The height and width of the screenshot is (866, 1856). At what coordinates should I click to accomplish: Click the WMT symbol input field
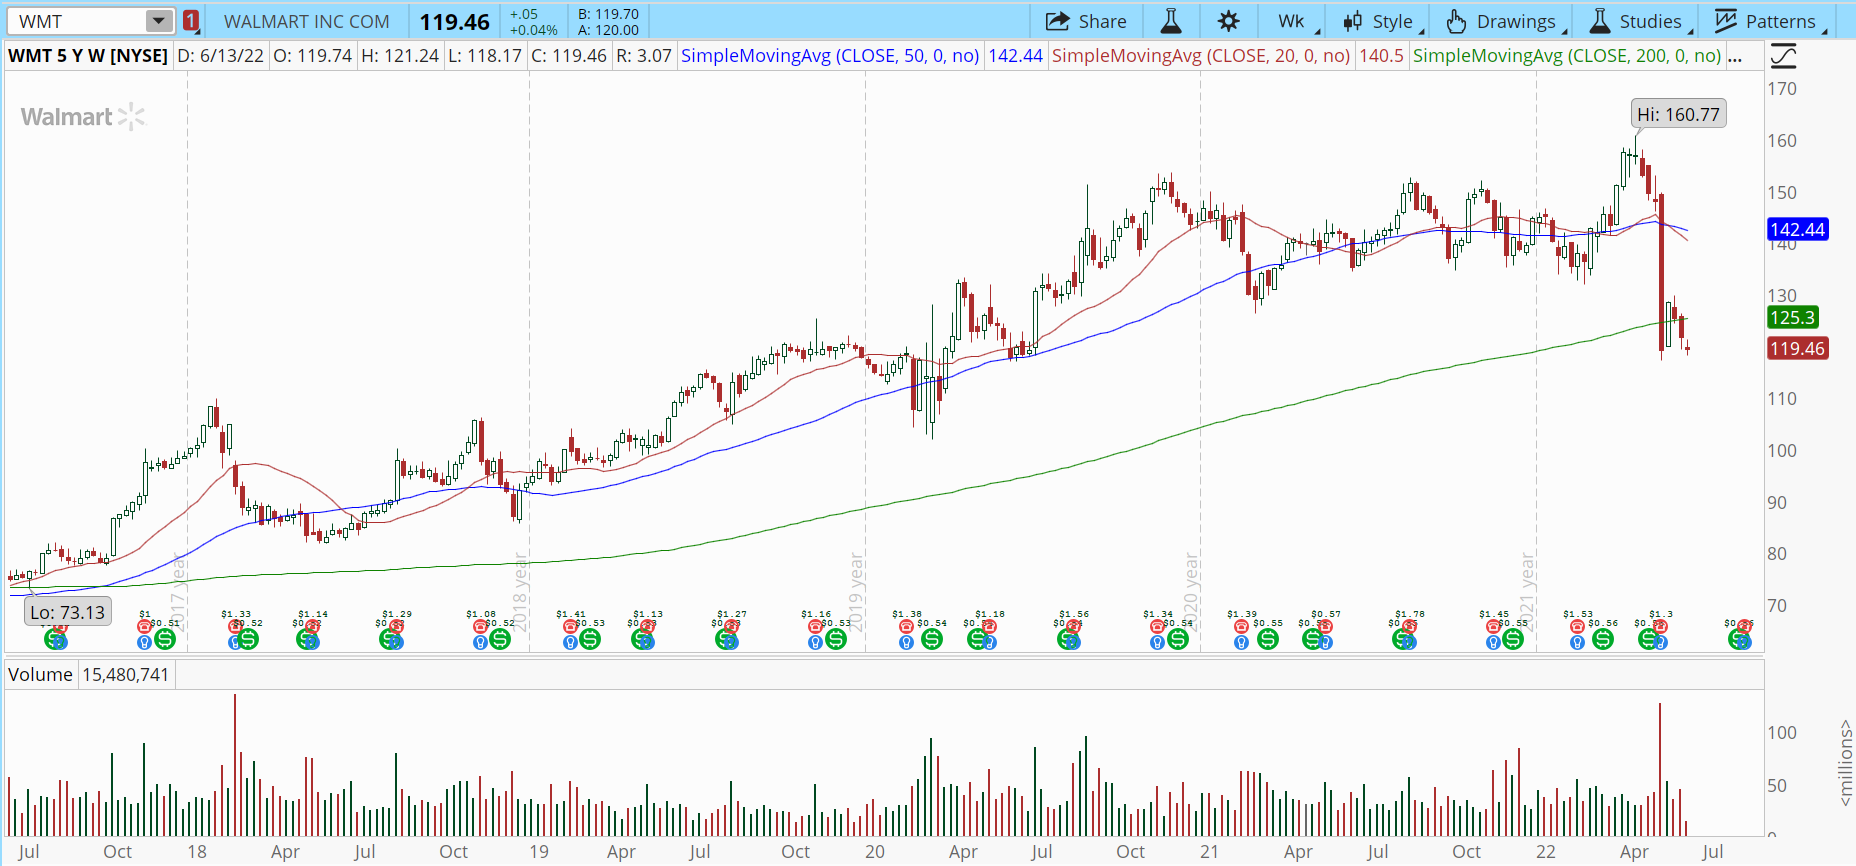(x=78, y=21)
